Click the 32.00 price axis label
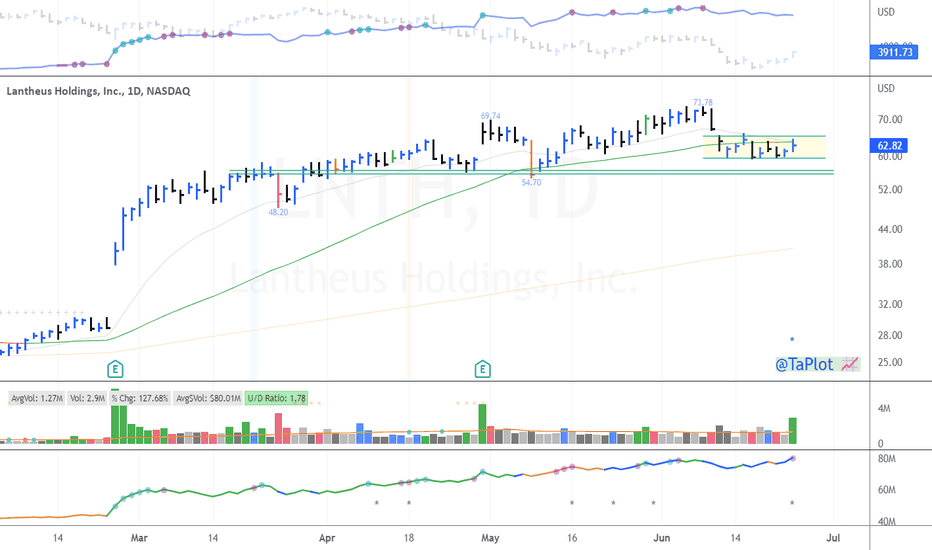This screenshot has width=932, height=550. pyautogui.click(x=890, y=304)
